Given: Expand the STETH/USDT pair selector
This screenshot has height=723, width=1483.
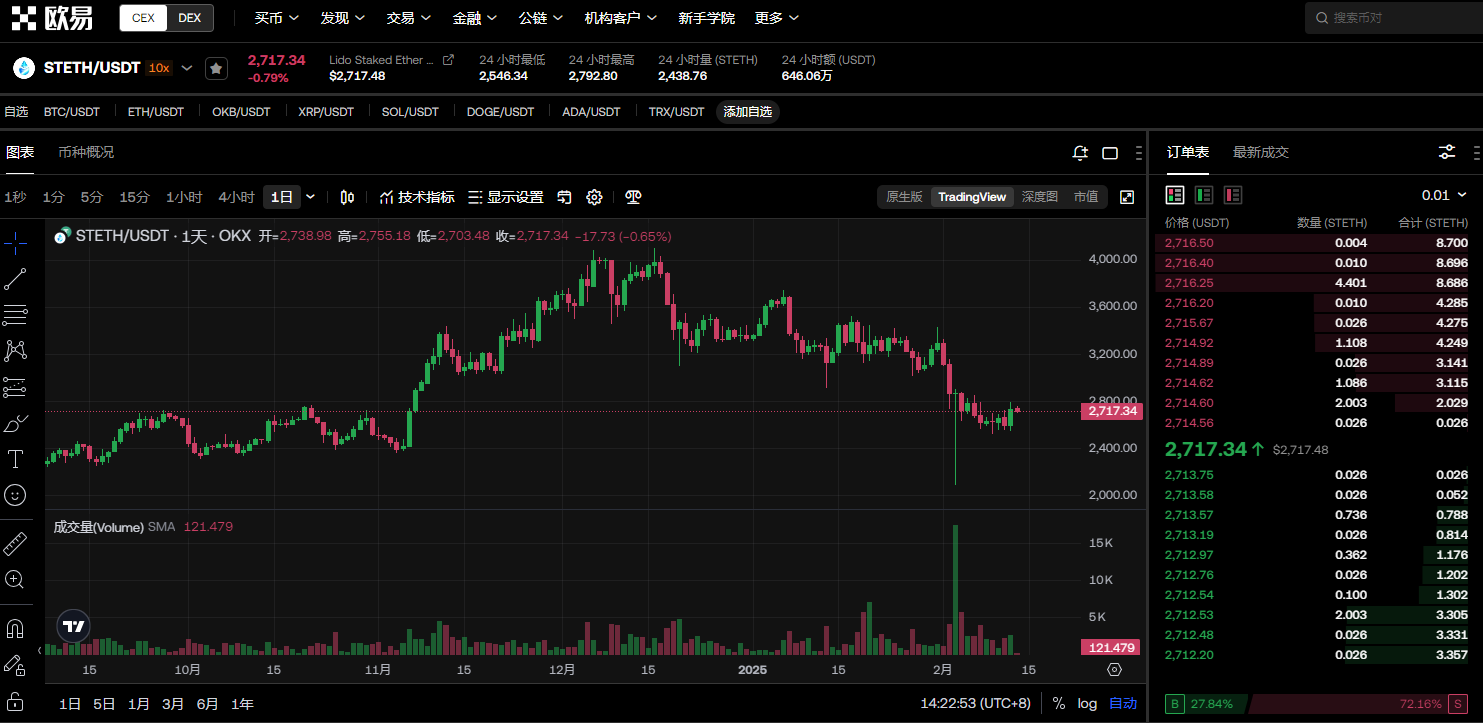Looking at the screenshot, I should 187,68.
